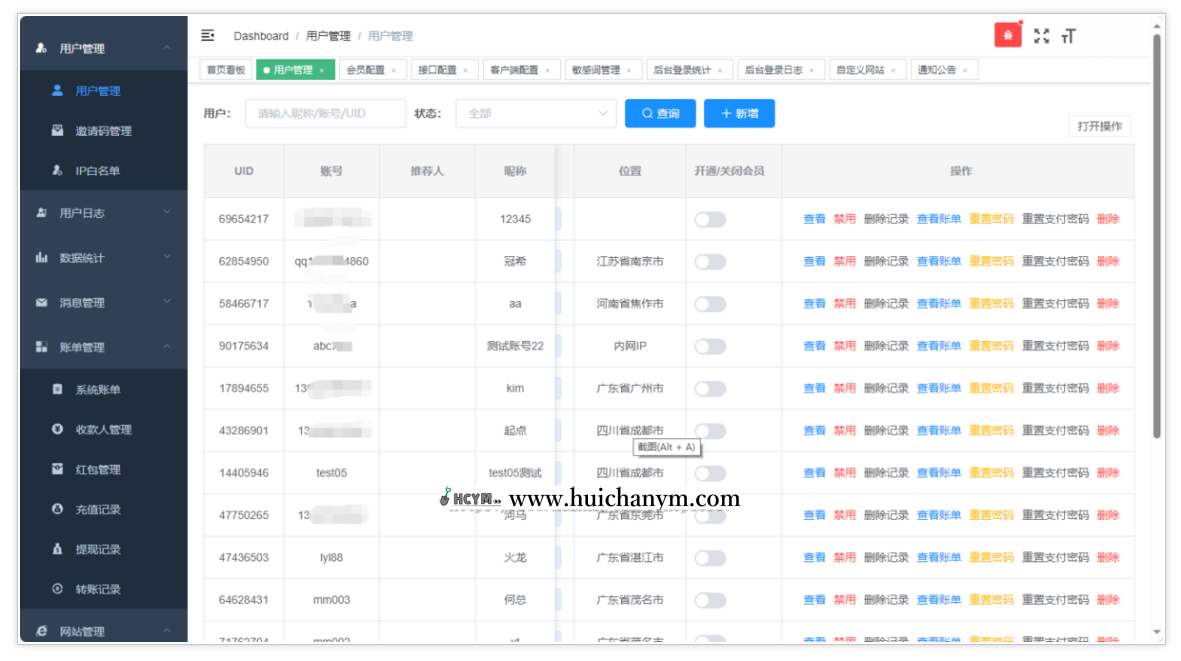Open the fullscreen expand icon
The image size is (1181, 661).
point(1041,35)
